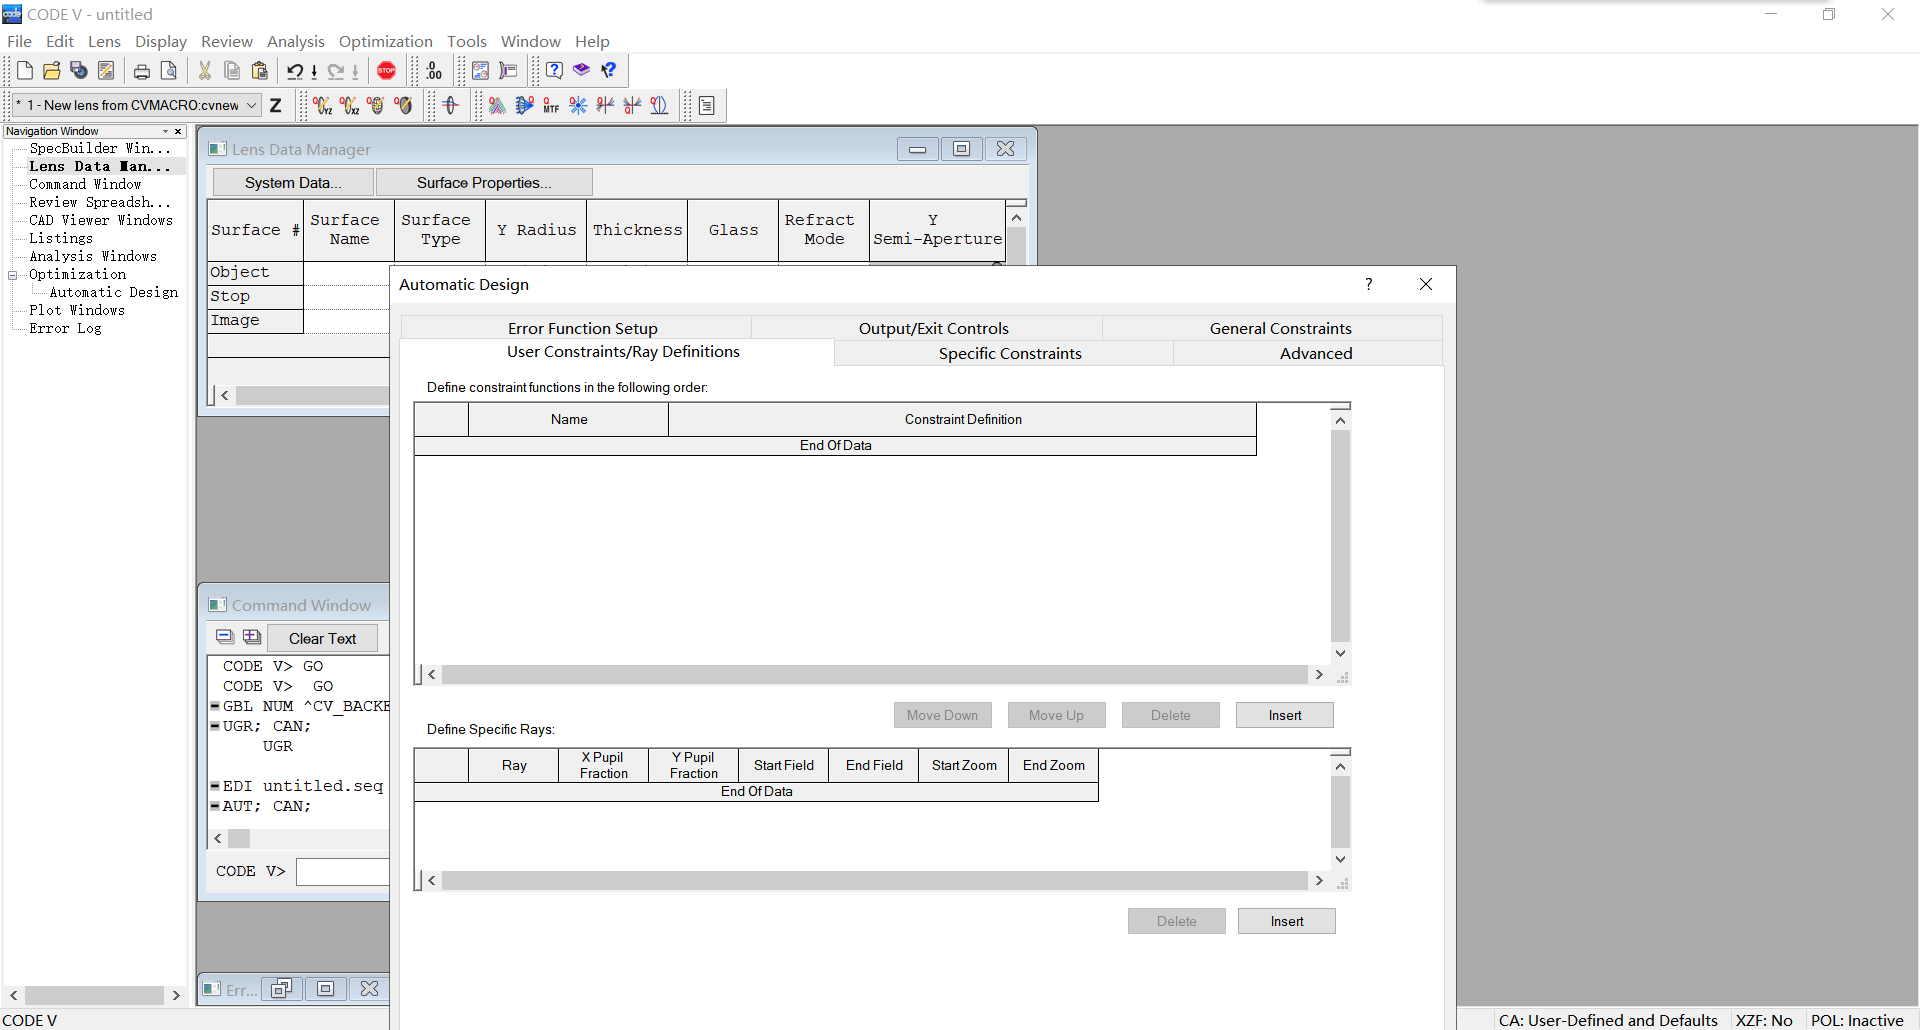1920x1030 pixels.
Task: Click the Constraint Definition column header
Action: click(962, 419)
